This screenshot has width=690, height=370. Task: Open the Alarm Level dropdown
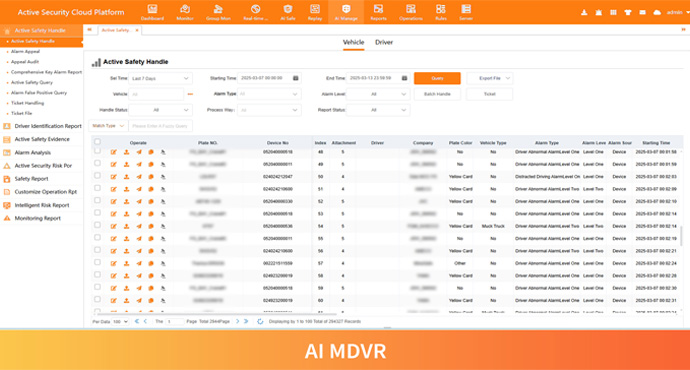click(x=378, y=94)
